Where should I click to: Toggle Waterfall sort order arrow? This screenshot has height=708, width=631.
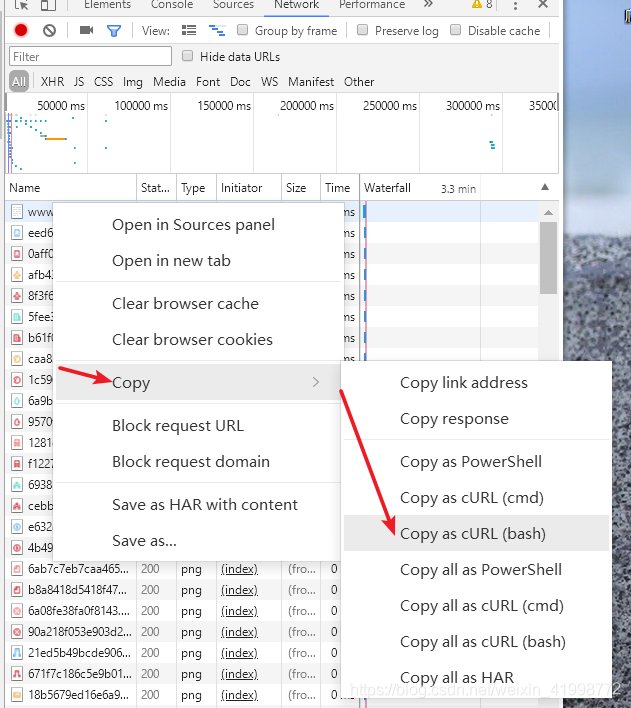[545, 187]
